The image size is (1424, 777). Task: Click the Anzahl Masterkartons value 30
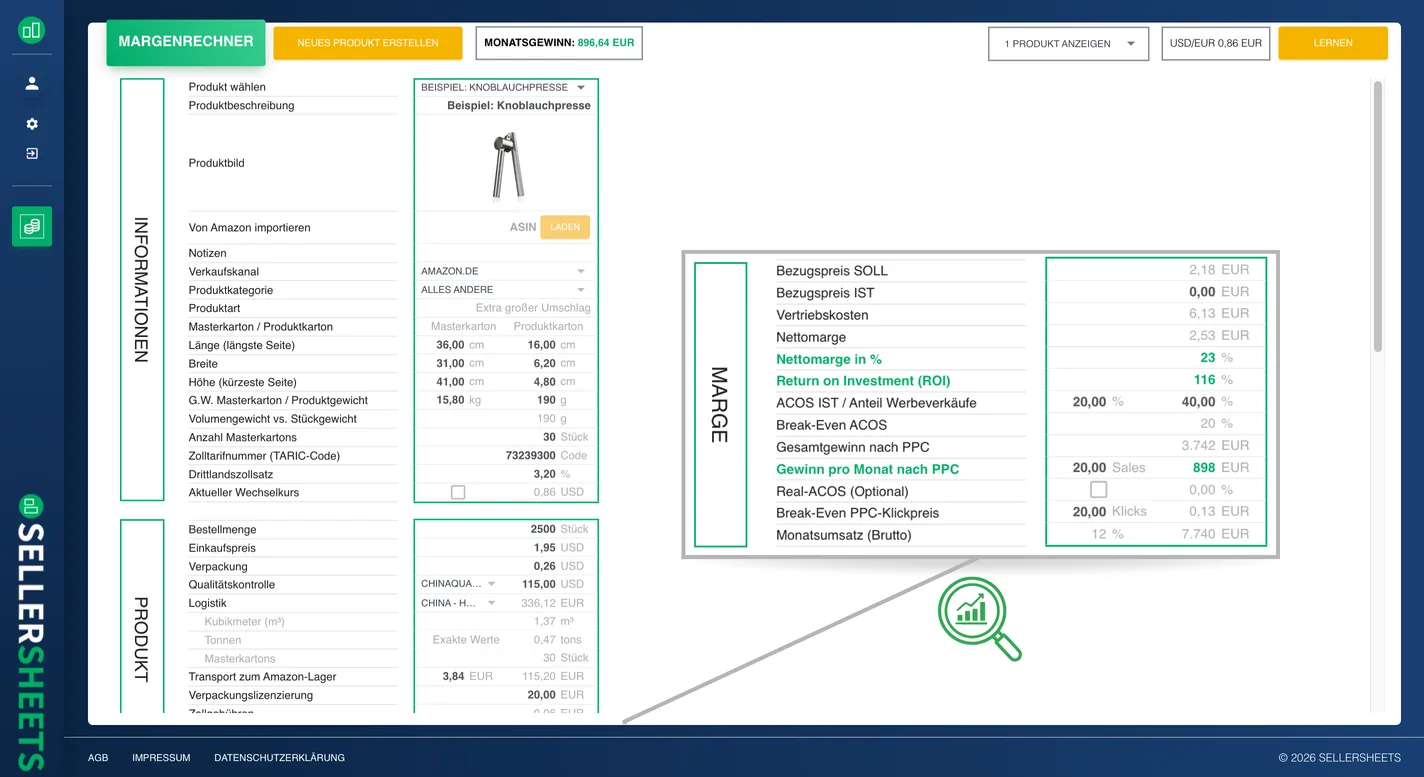click(550, 437)
